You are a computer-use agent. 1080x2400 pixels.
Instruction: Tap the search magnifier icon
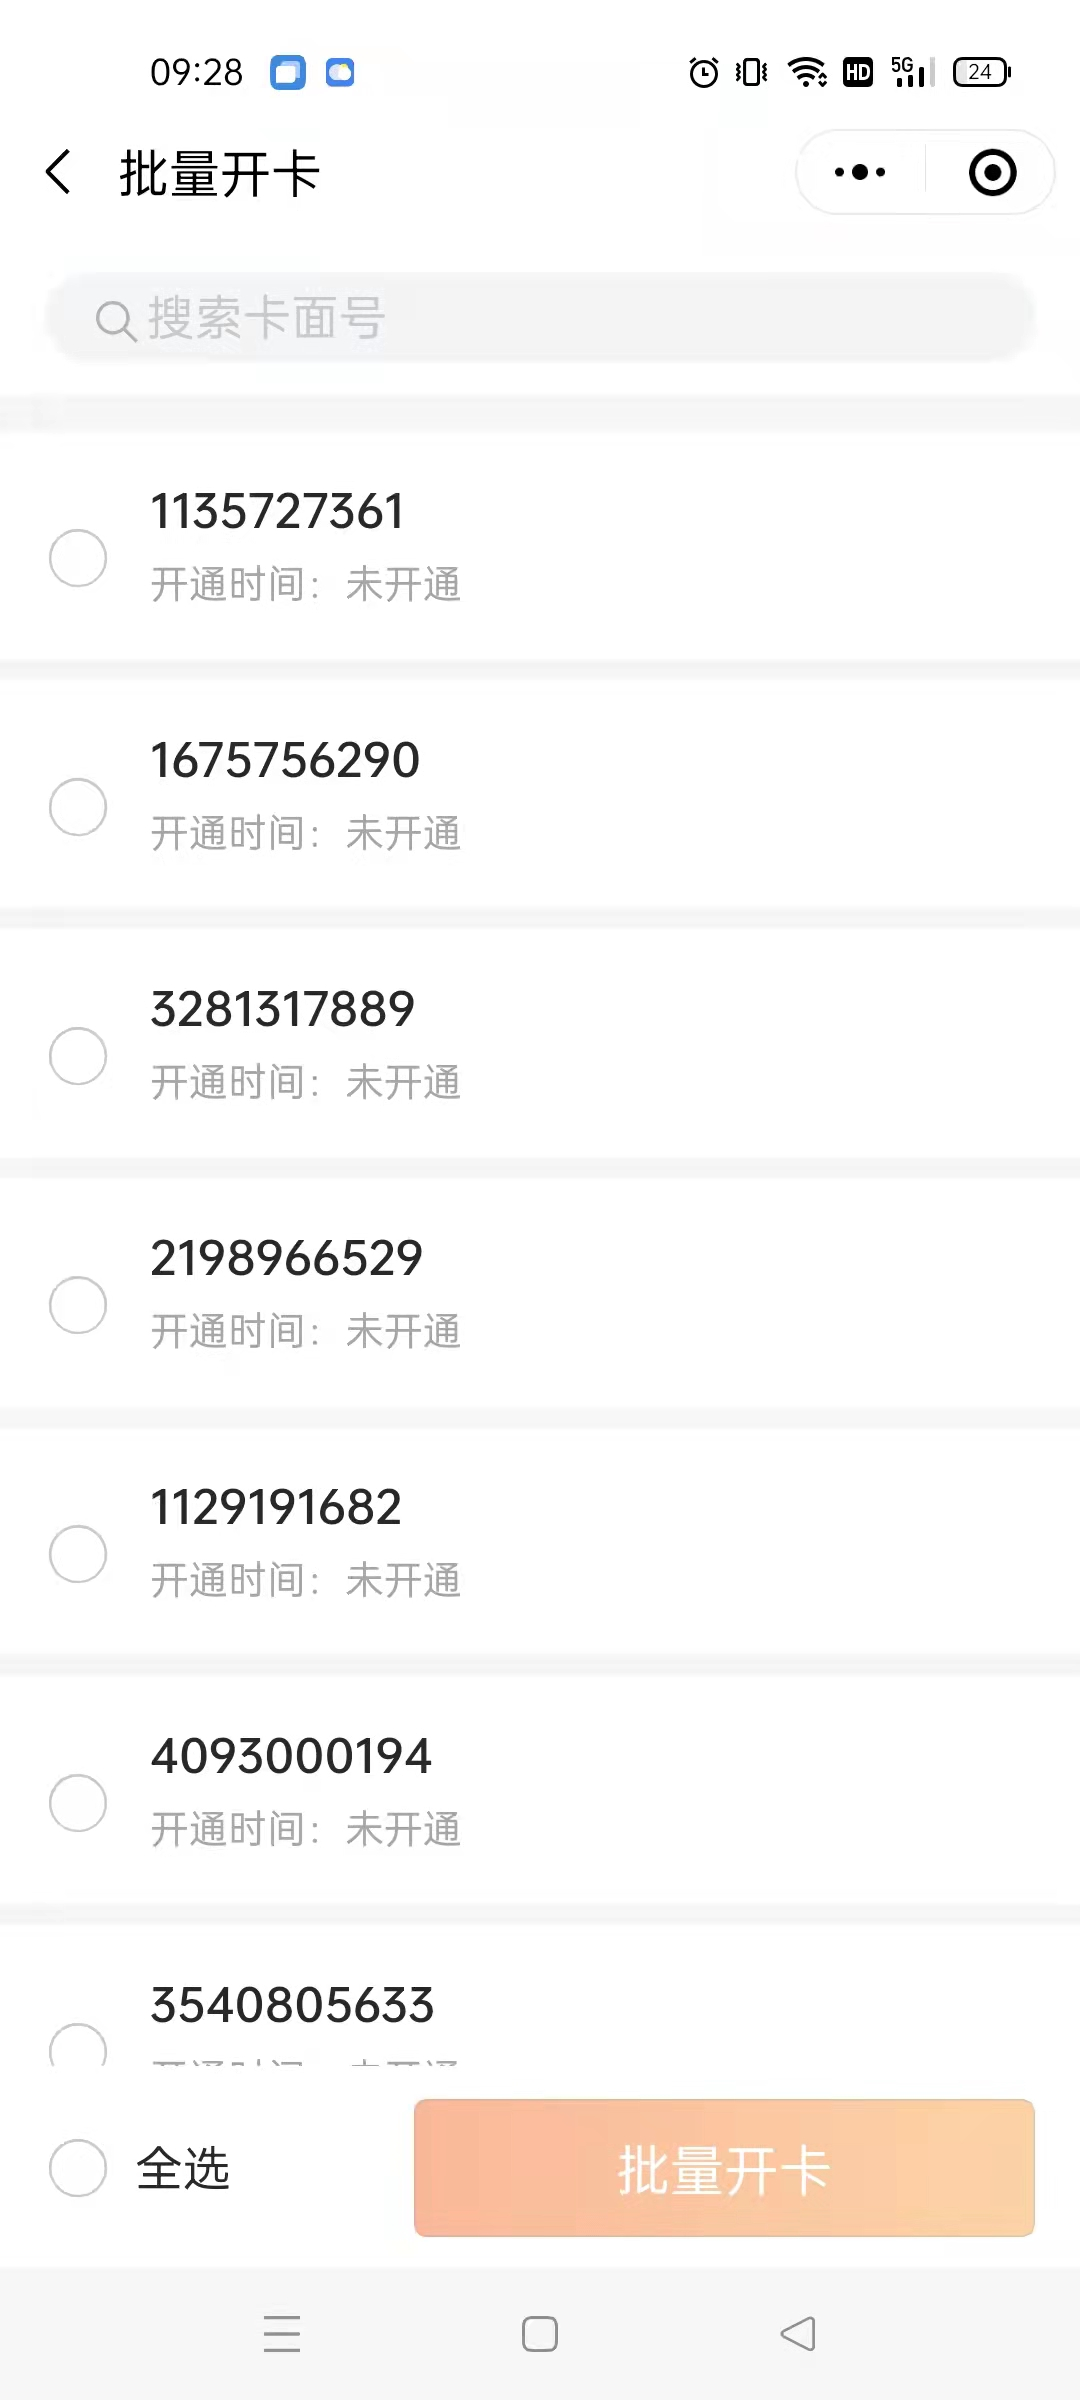(x=115, y=320)
